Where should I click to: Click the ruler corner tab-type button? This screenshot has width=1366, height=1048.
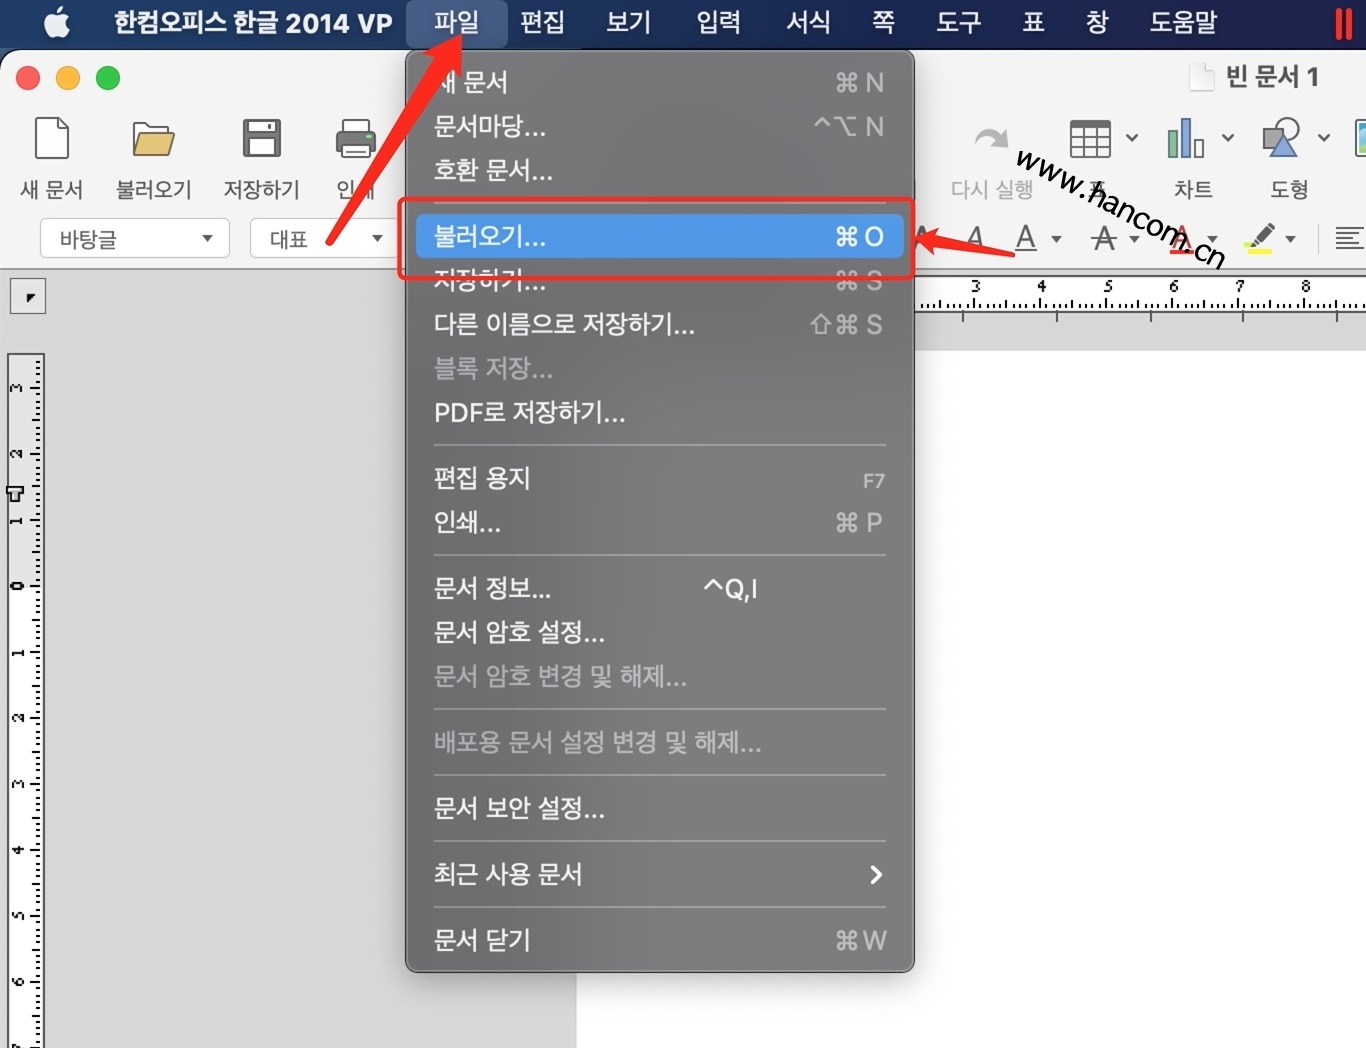coord(28,296)
